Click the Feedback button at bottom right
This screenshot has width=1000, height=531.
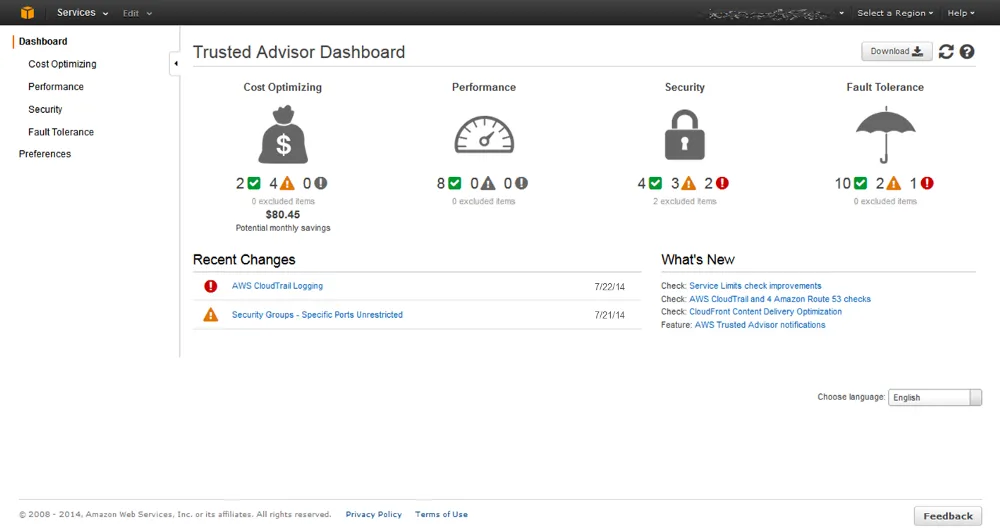(947, 516)
